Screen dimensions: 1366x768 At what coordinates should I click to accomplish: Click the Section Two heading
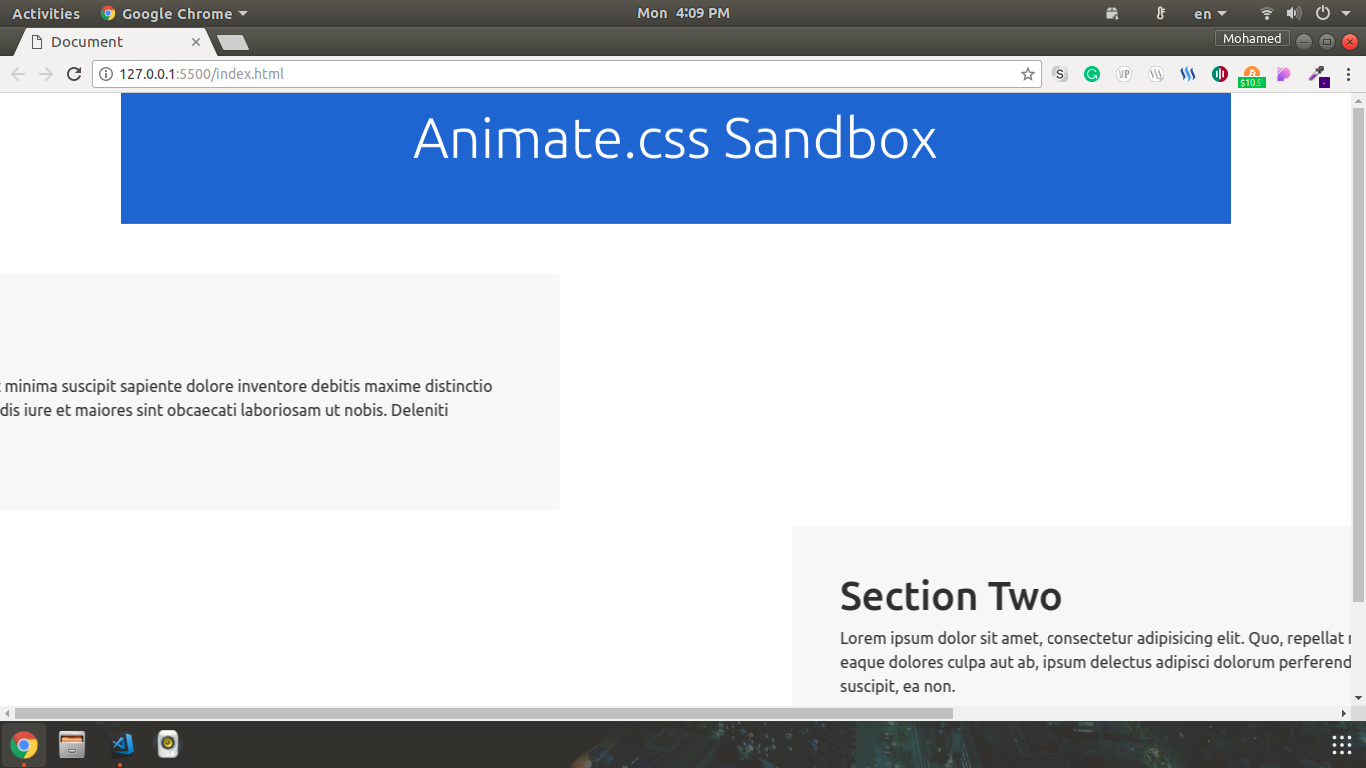coord(951,597)
